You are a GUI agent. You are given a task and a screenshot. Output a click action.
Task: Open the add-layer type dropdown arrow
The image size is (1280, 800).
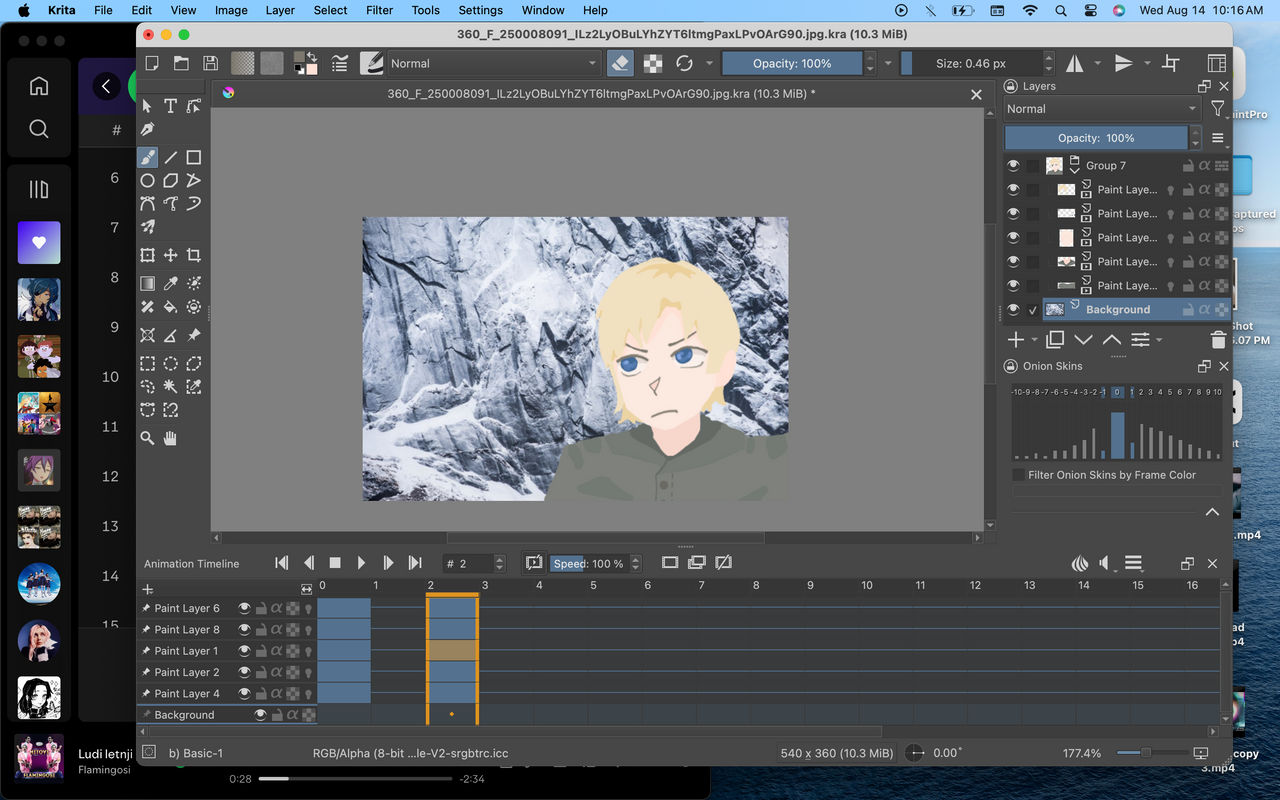pos(1033,341)
